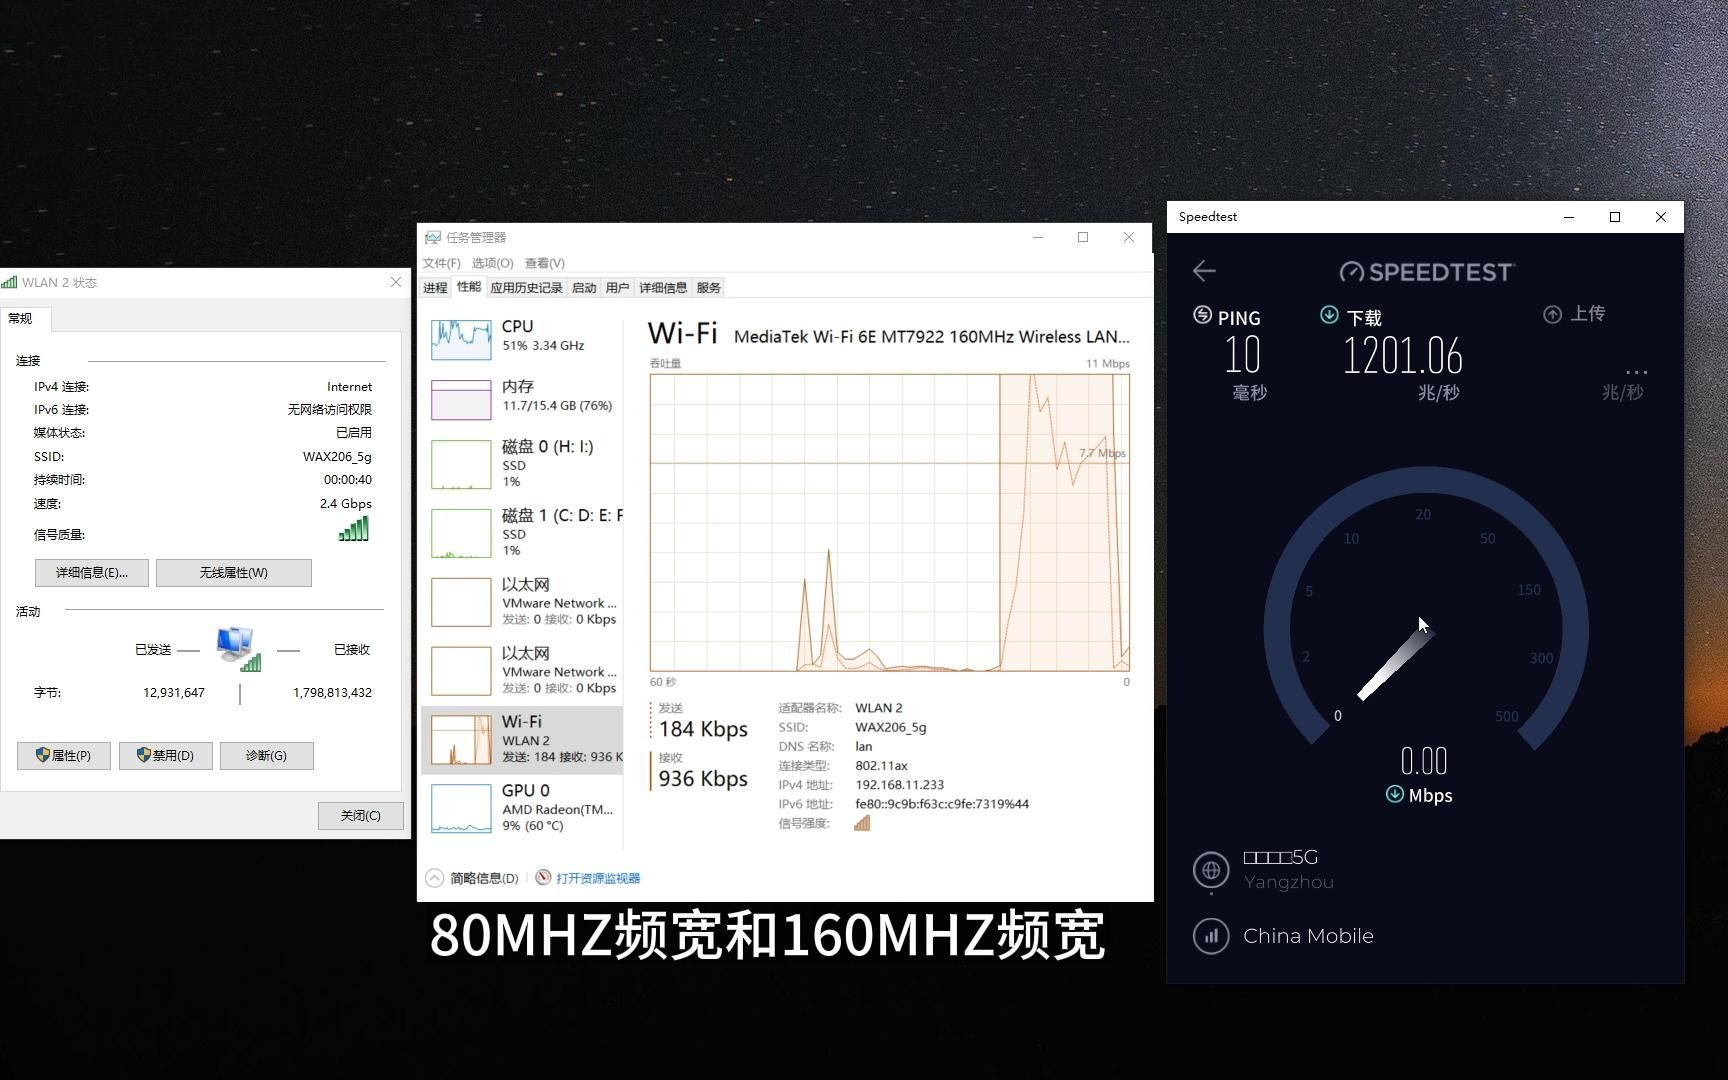
Task: Click the globe icon next to Yangzhou provider
Action: click(1211, 870)
